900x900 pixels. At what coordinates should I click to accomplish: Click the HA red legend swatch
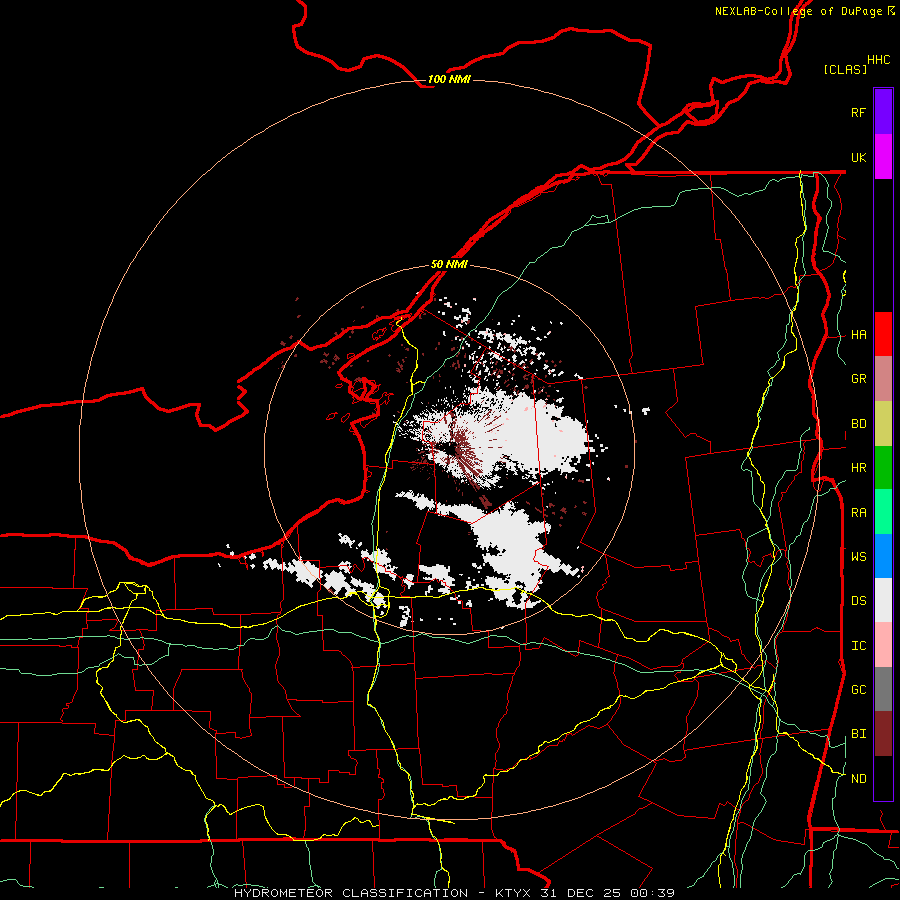click(883, 334)
